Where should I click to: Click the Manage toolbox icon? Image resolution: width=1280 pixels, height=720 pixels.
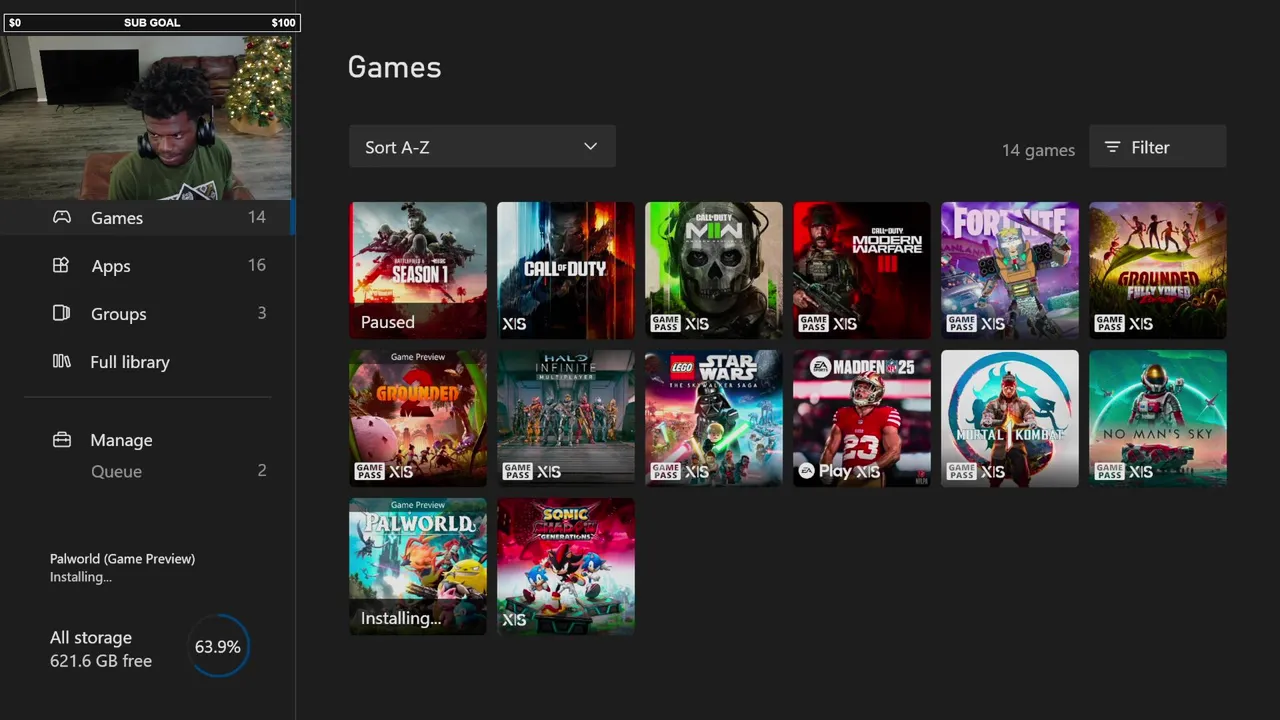click(x=61, y=440)
